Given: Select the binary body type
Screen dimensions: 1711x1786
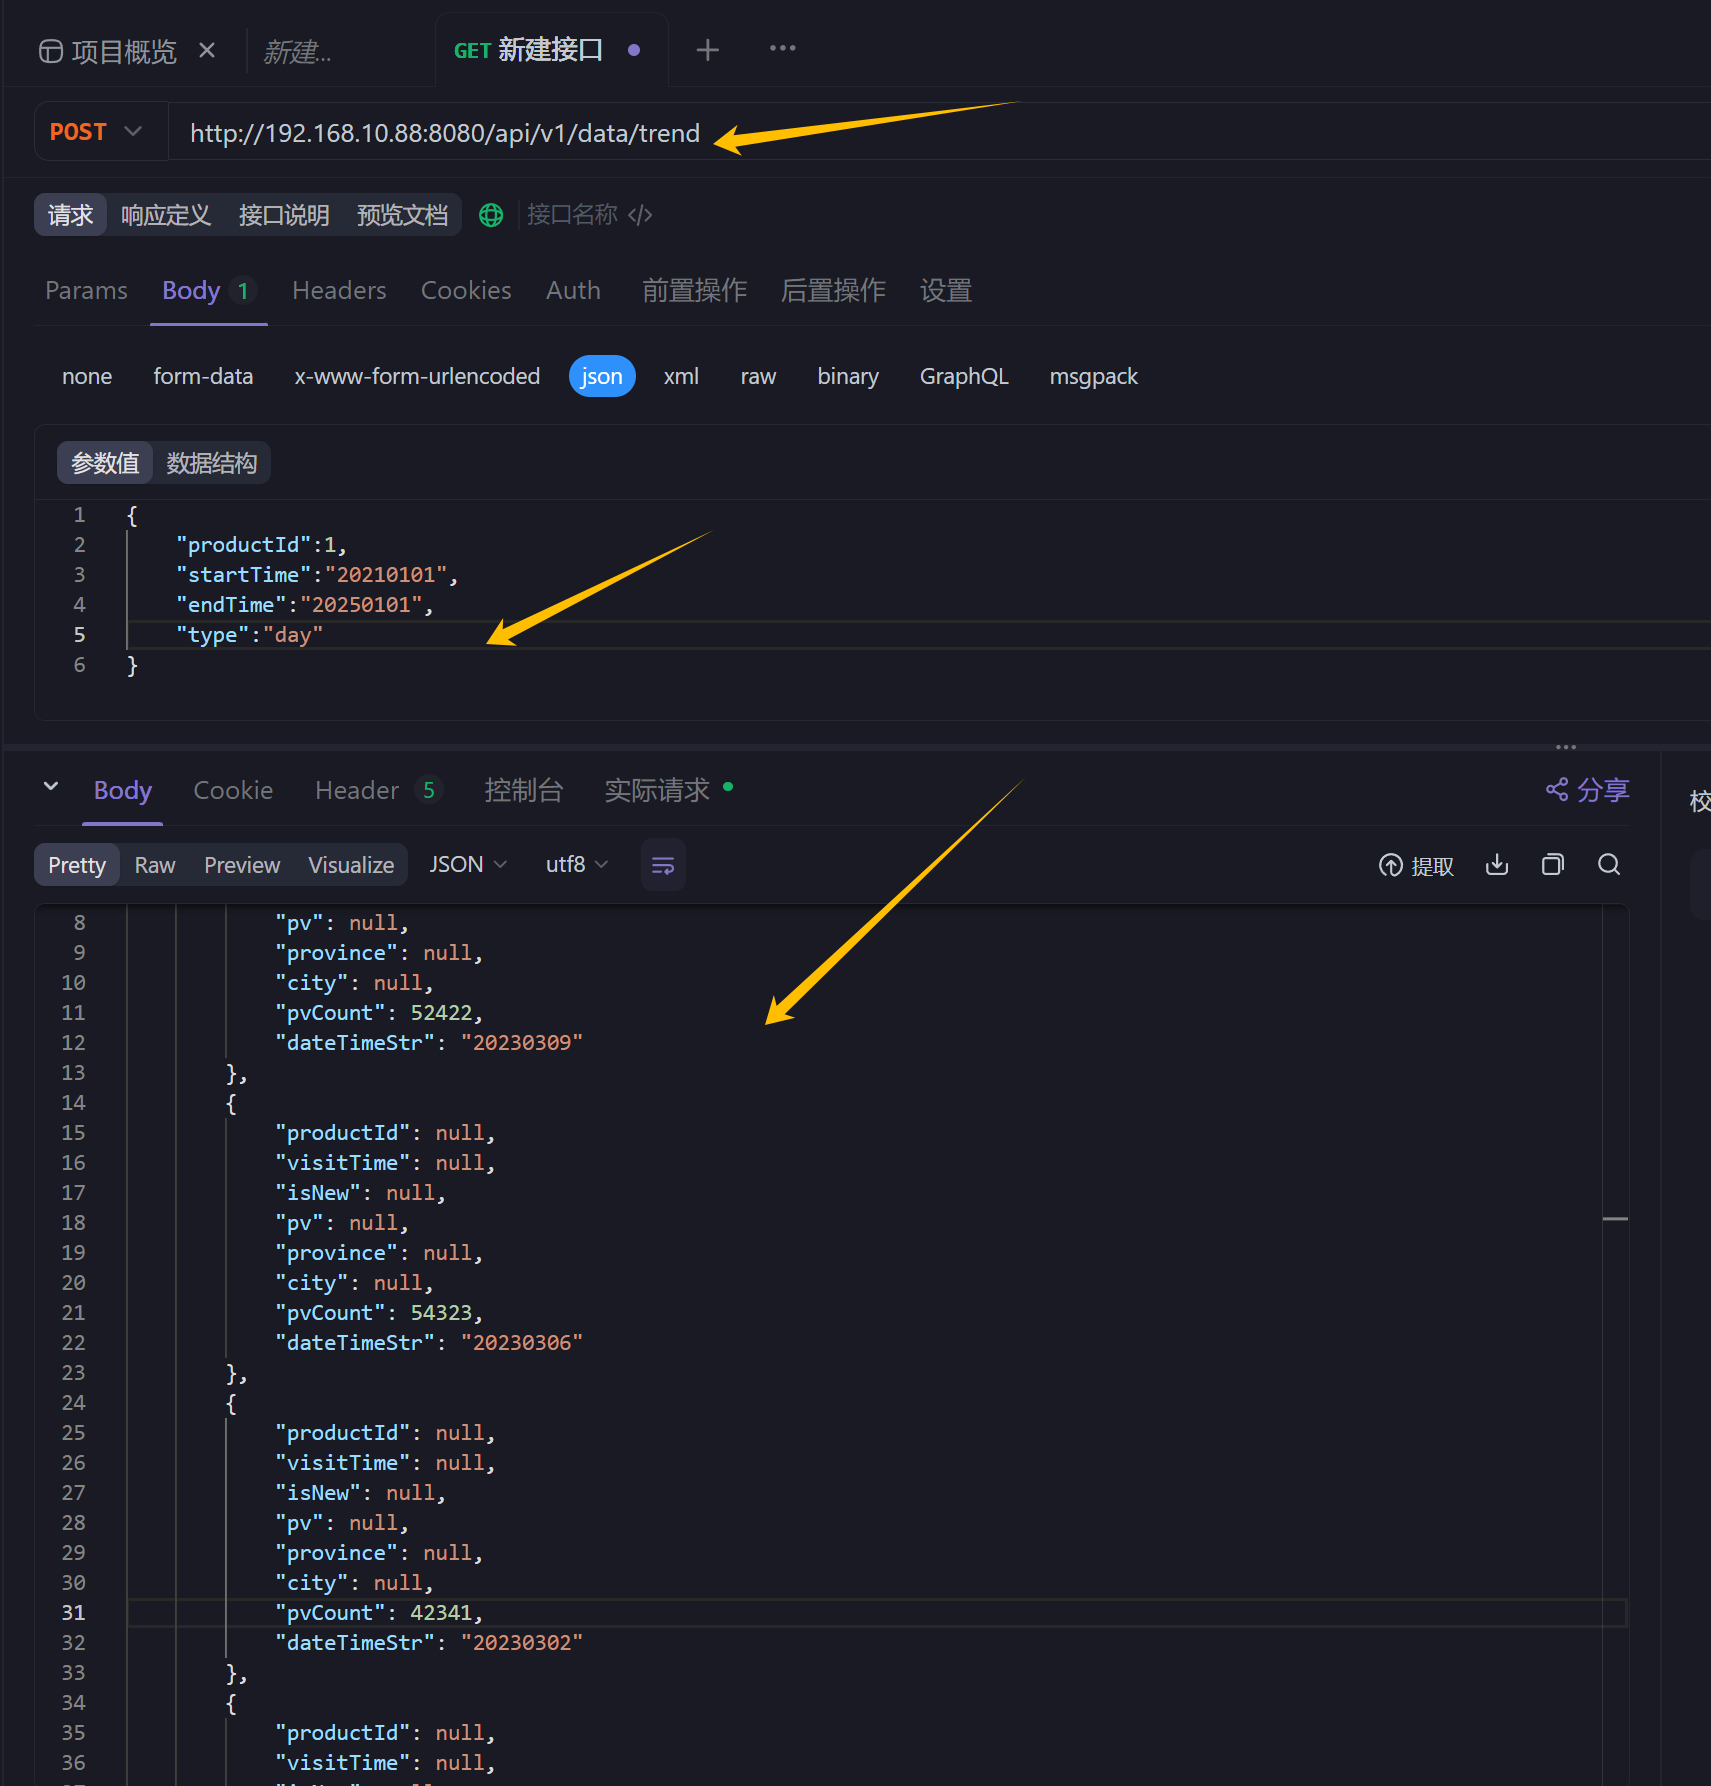Looking at the screenshot, I should tap(848, 376).
